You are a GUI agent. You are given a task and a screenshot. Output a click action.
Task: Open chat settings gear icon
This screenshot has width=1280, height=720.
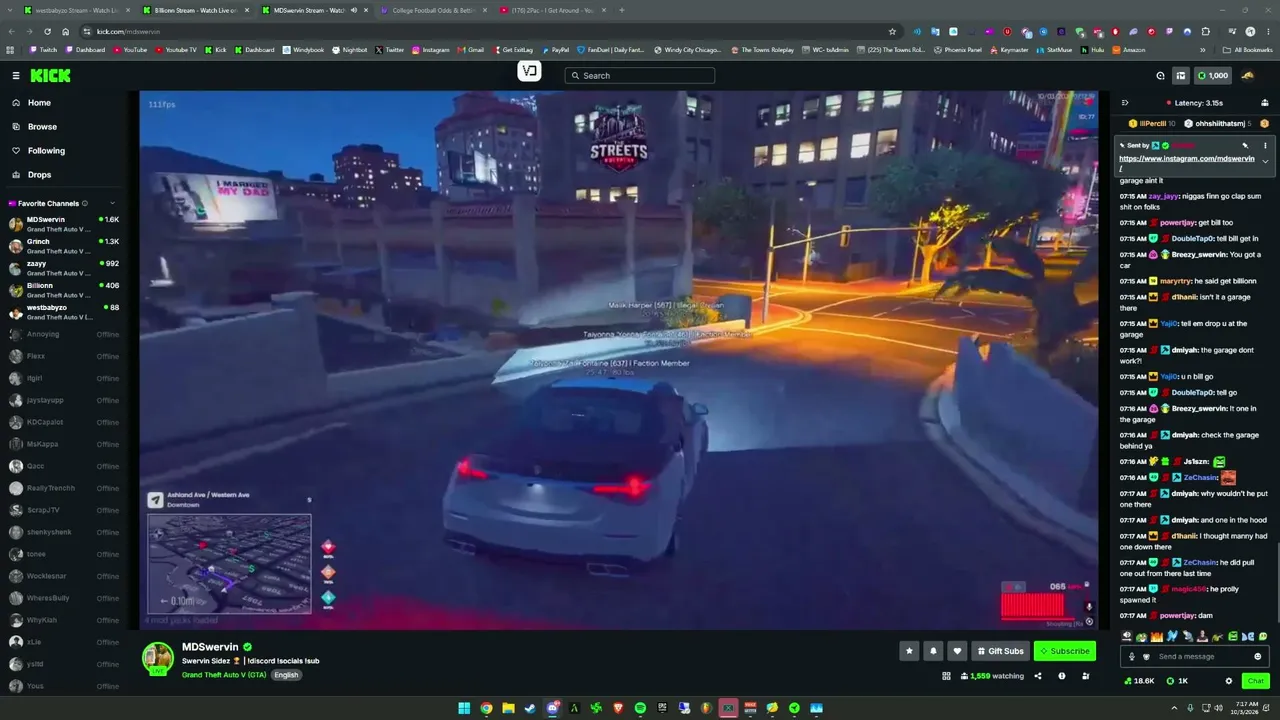click(x=1229, y=681)
